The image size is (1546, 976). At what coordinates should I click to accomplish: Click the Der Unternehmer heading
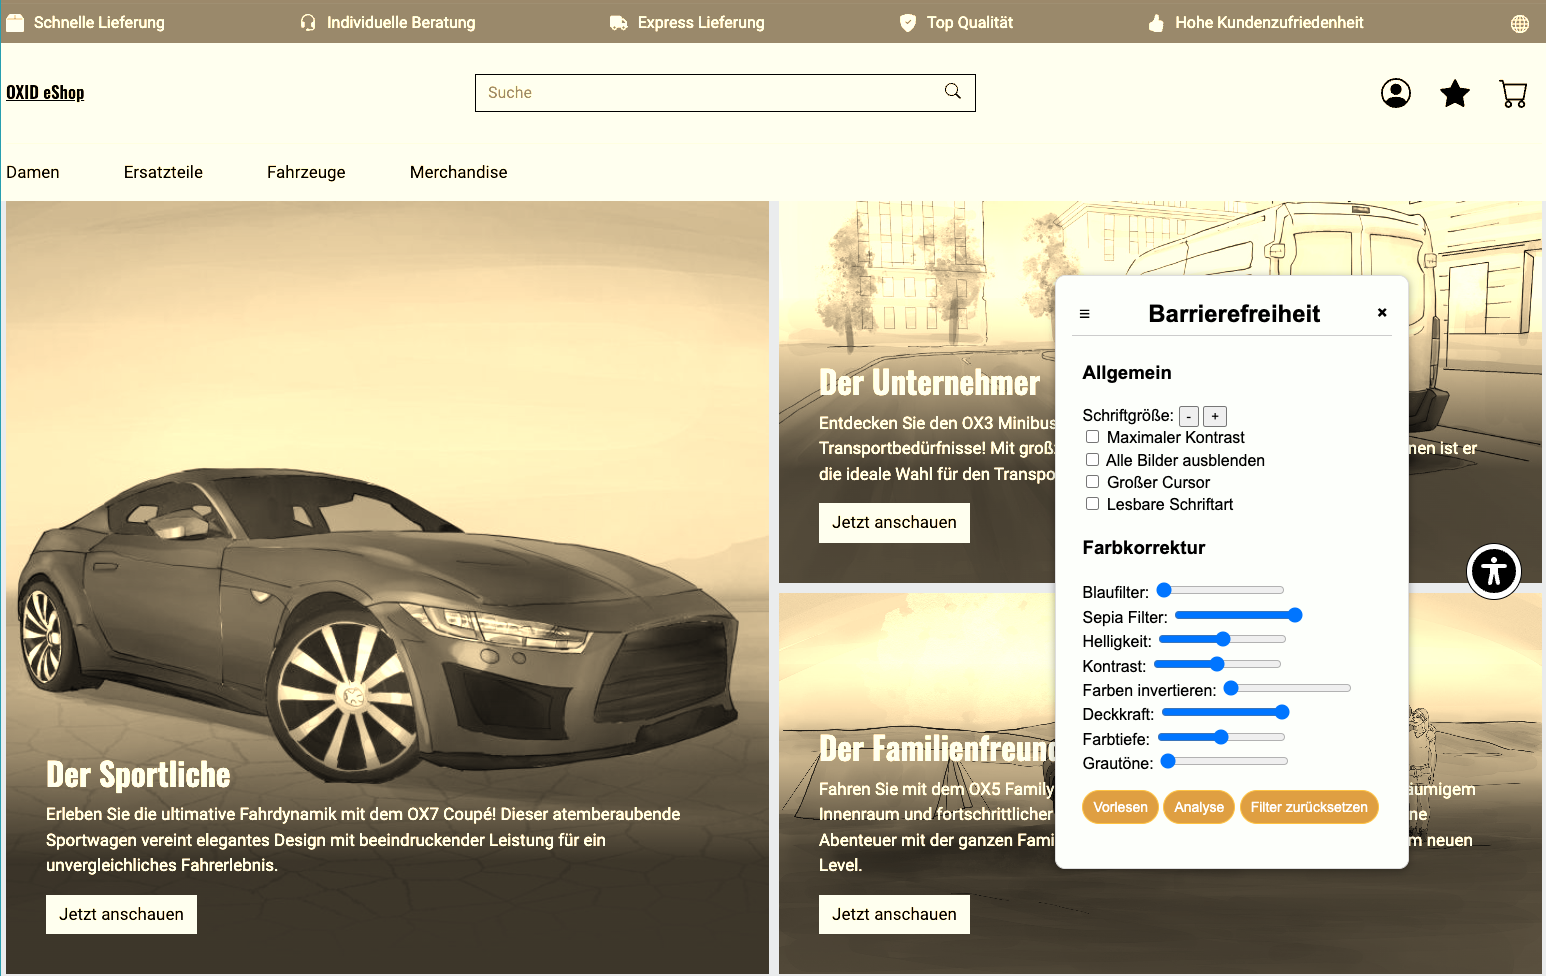[929, 382]
